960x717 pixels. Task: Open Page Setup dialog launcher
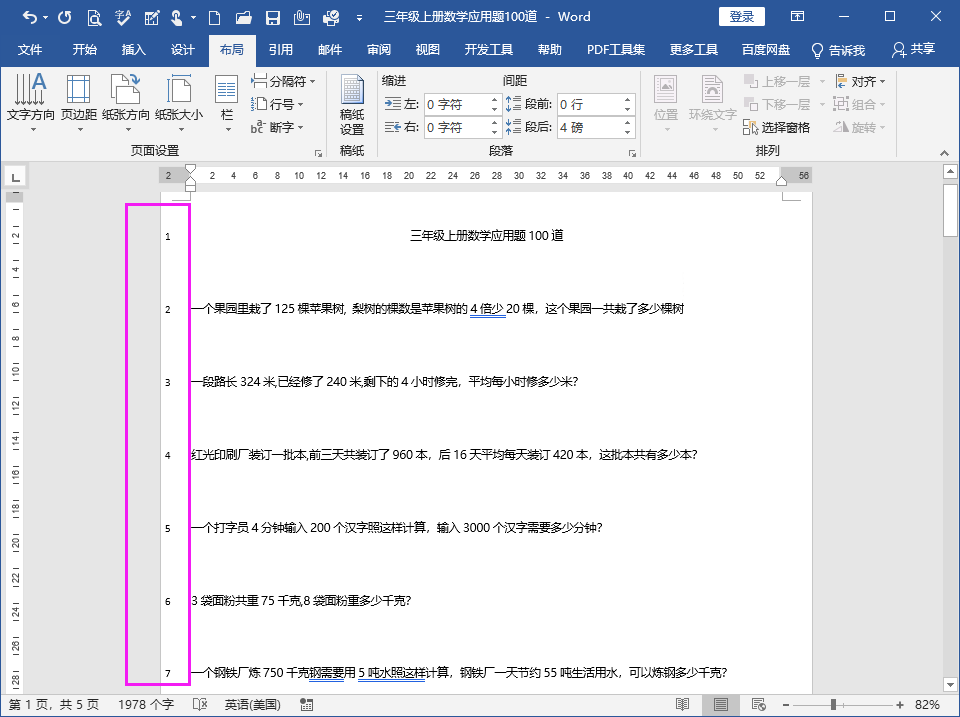click(318, 153)
